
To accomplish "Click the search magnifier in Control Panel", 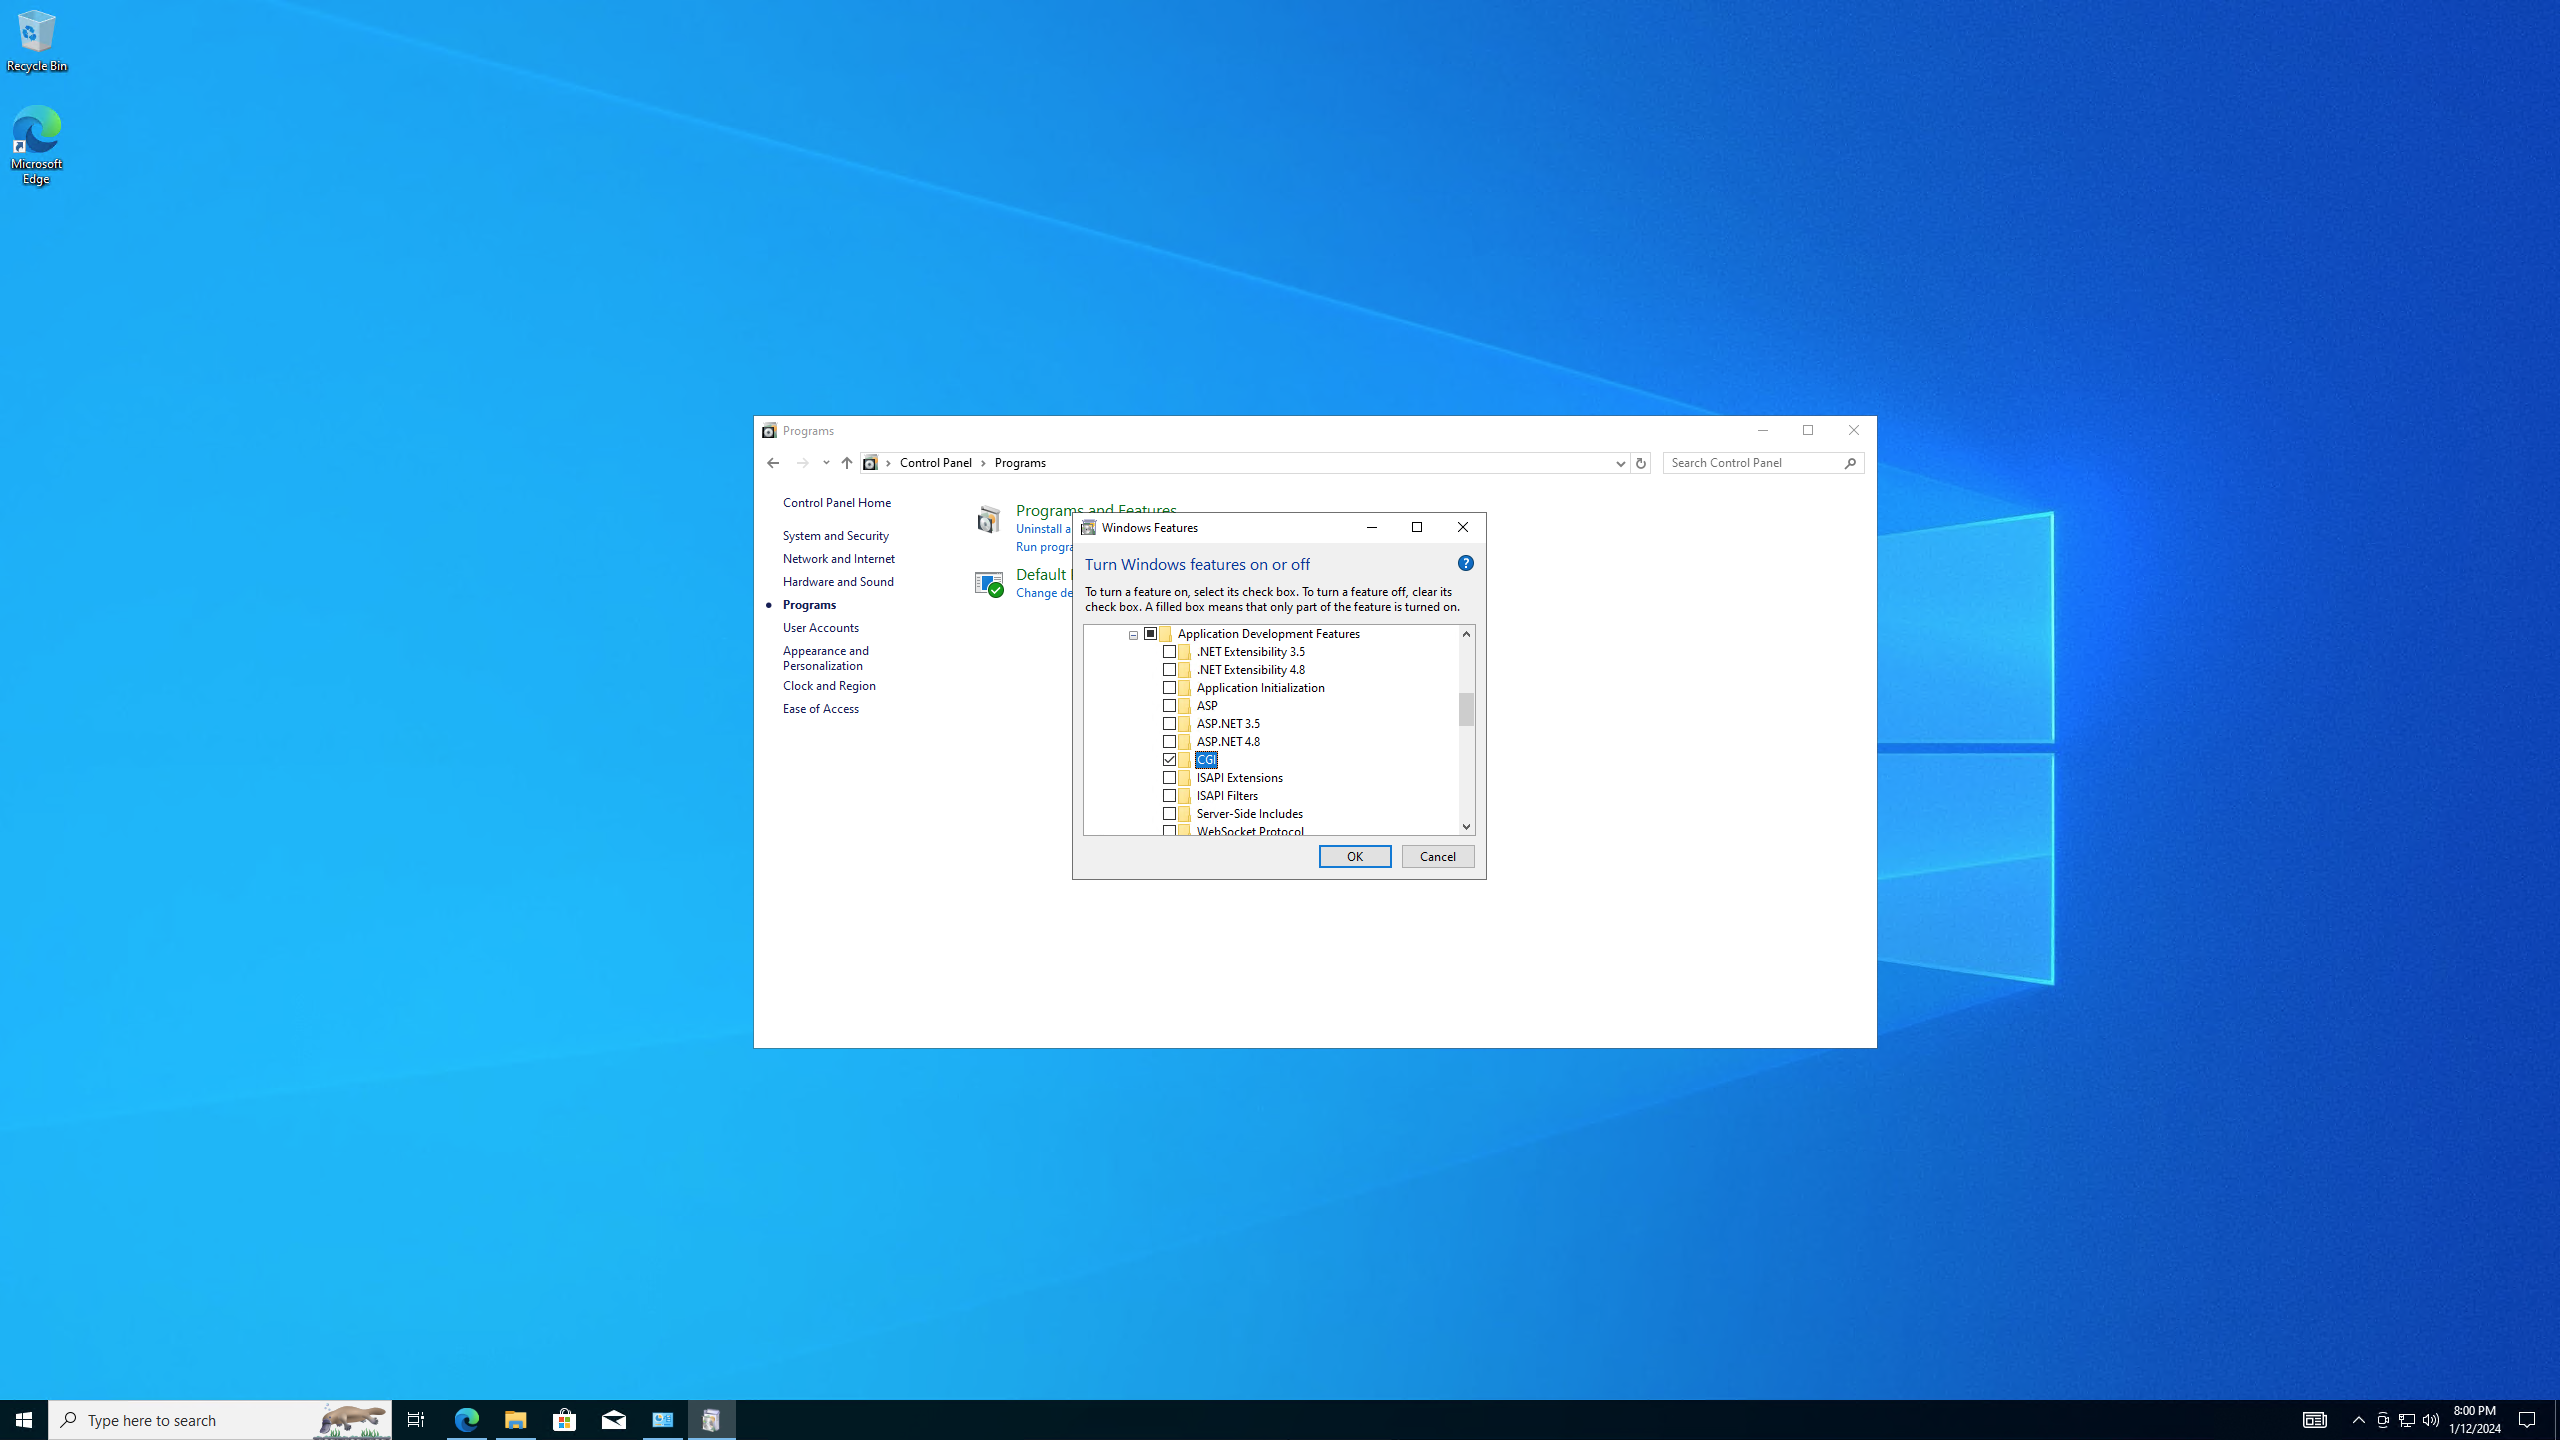I will click(1851, 463).
